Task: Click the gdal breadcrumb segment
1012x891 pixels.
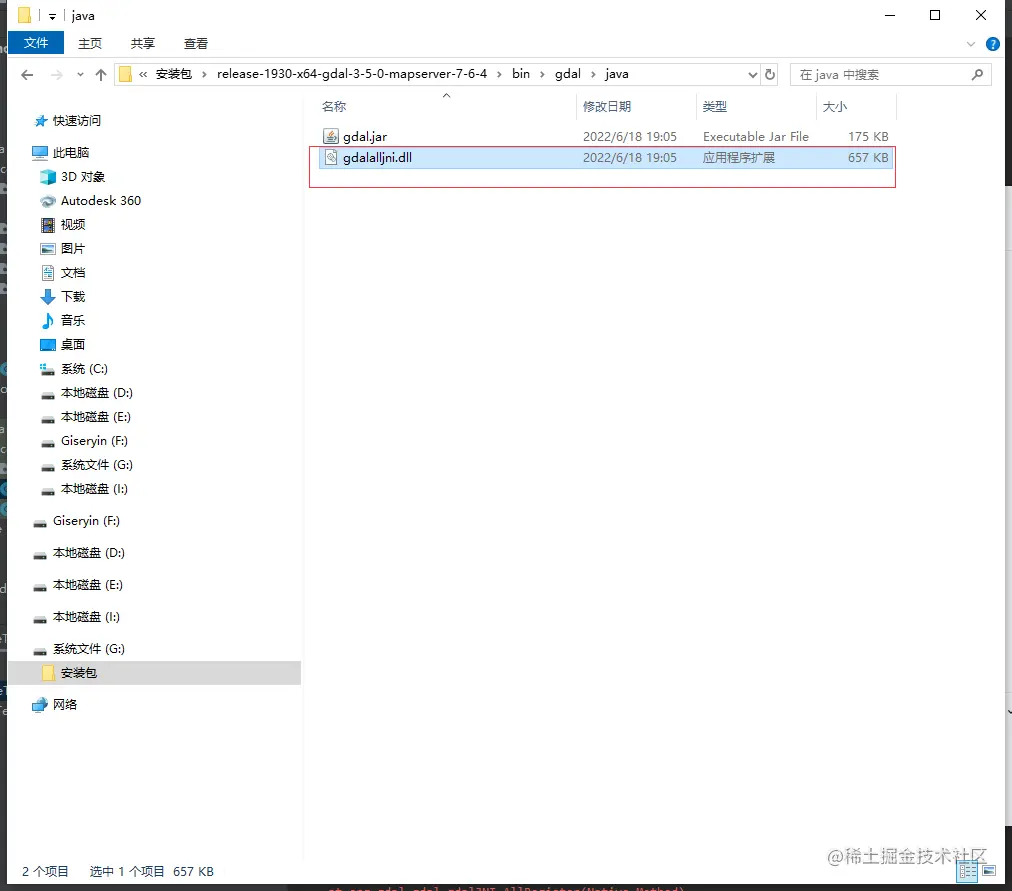Action: tap(568, 74)
